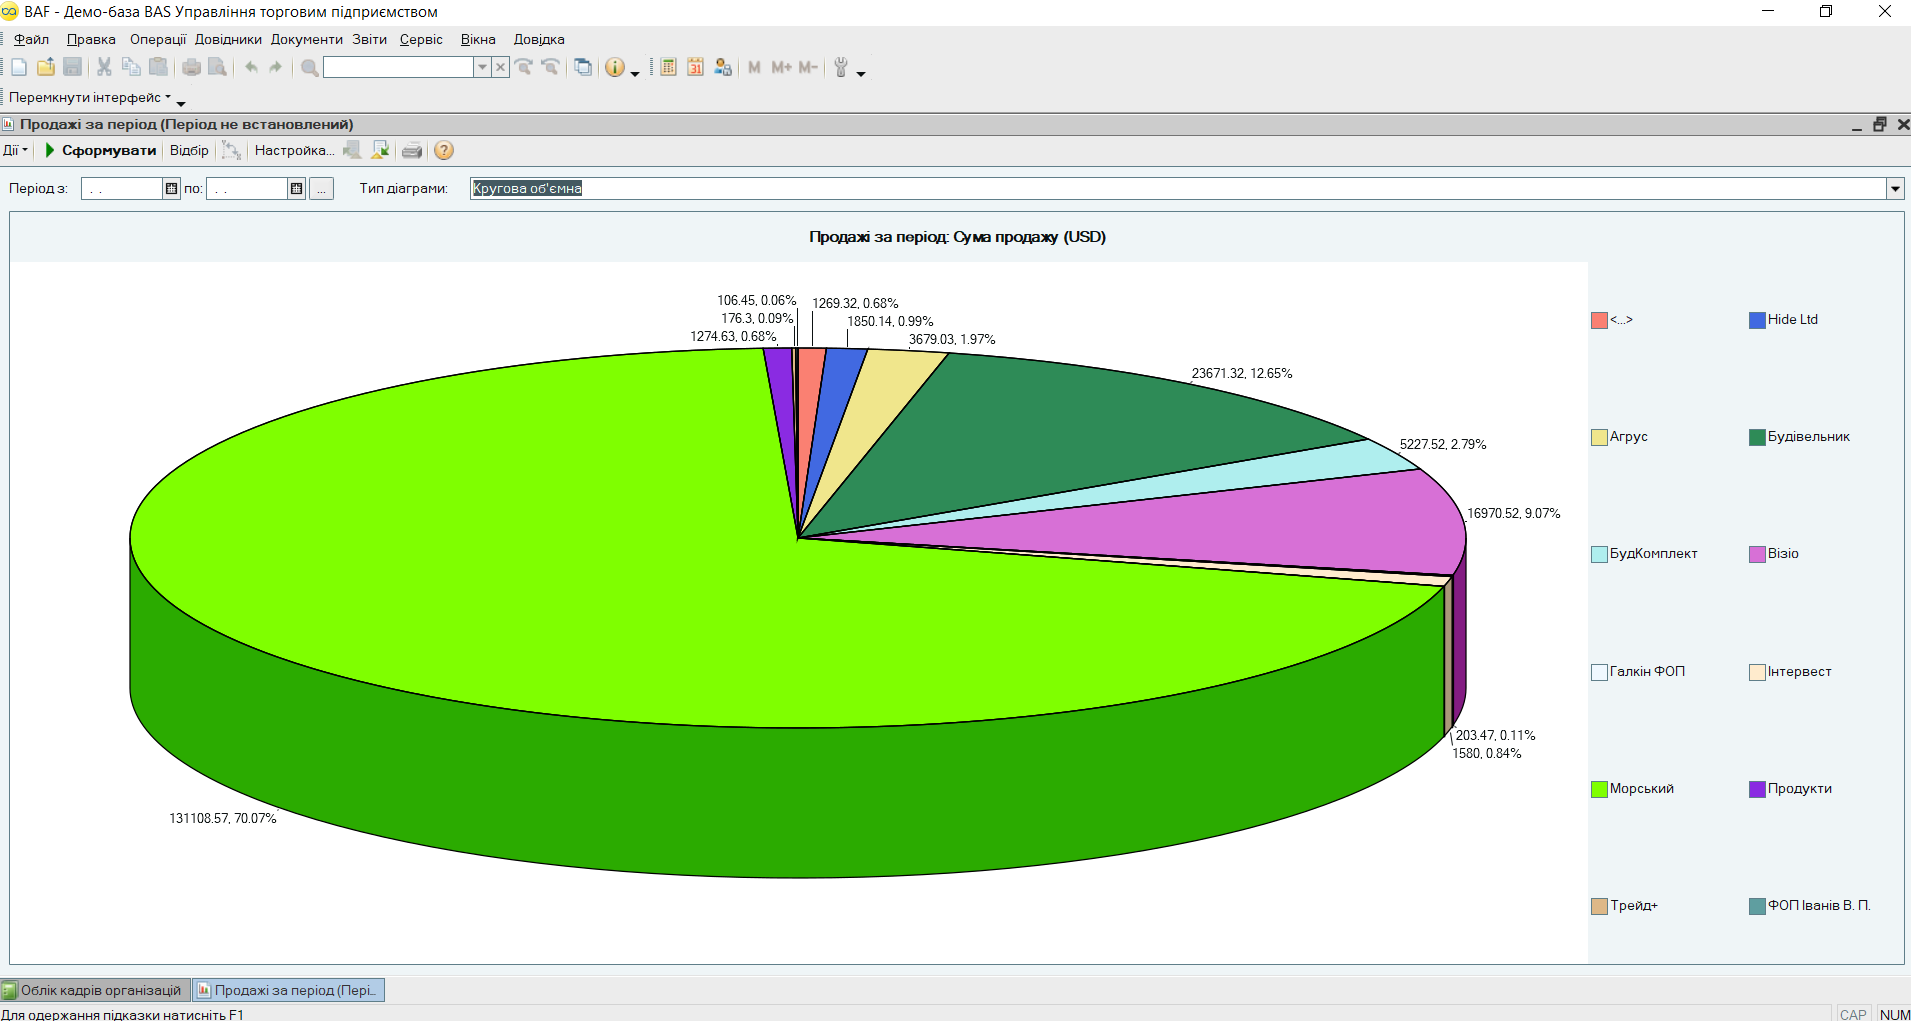Click the green Сформувати play arrow

pyautogui.click(x=50, y=150)
